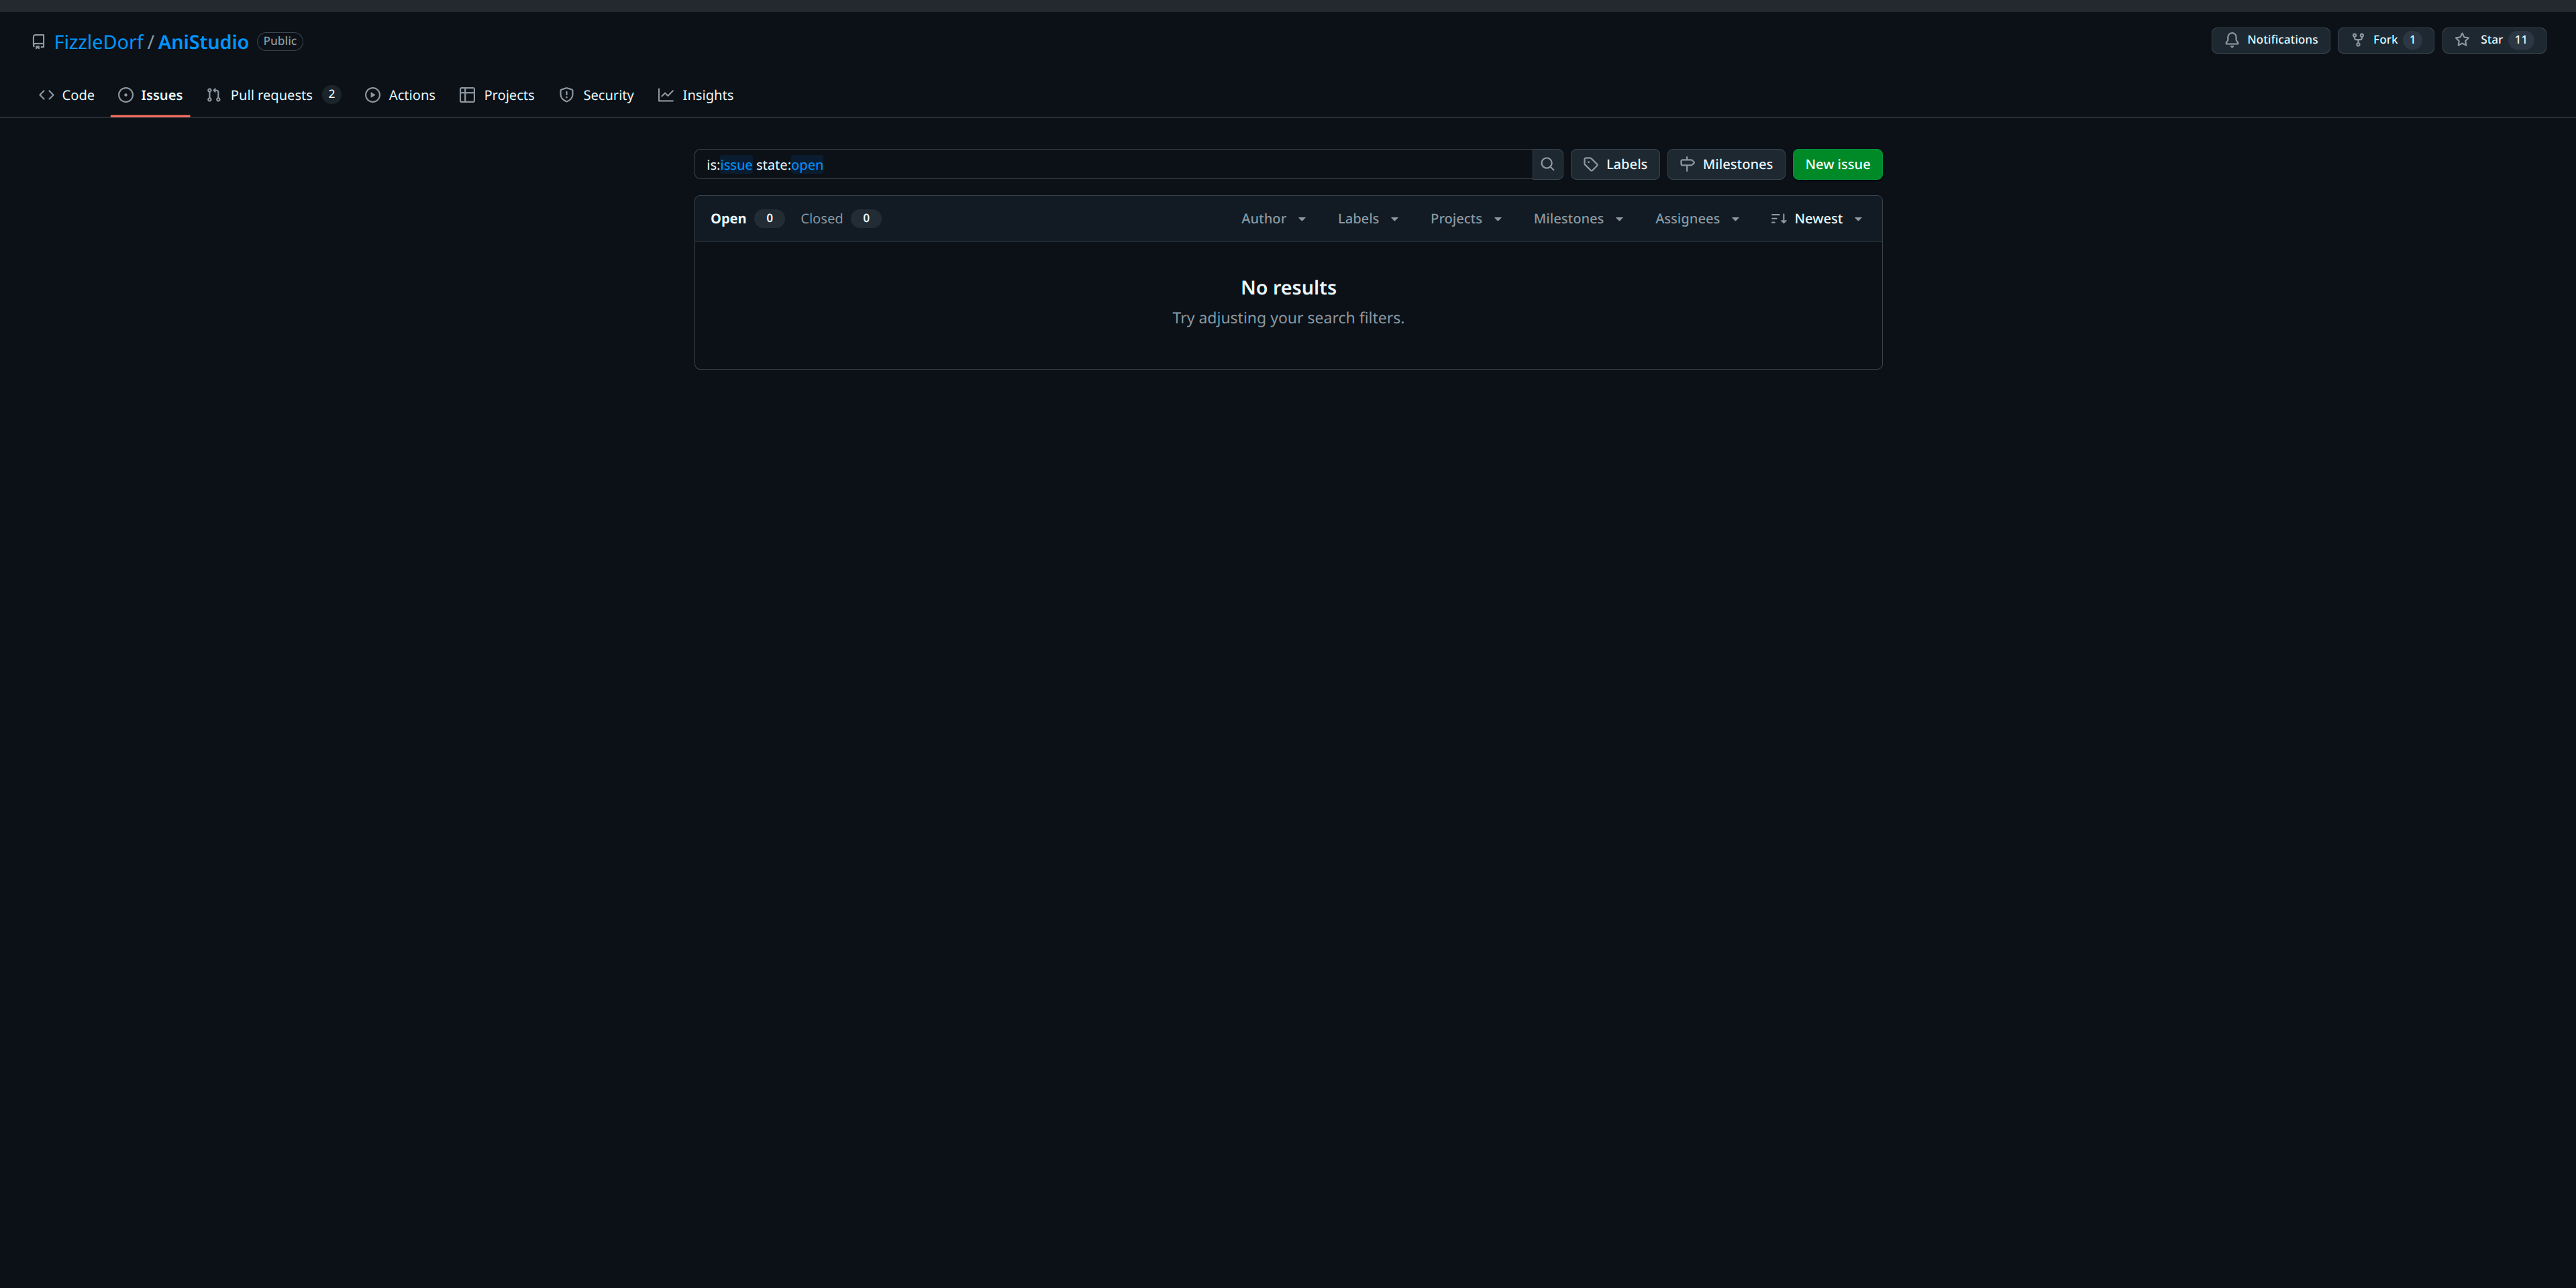The height and width of the screenshot is (1288, 2576).
Task: Open the Projects tab
Action: point(497,95)
